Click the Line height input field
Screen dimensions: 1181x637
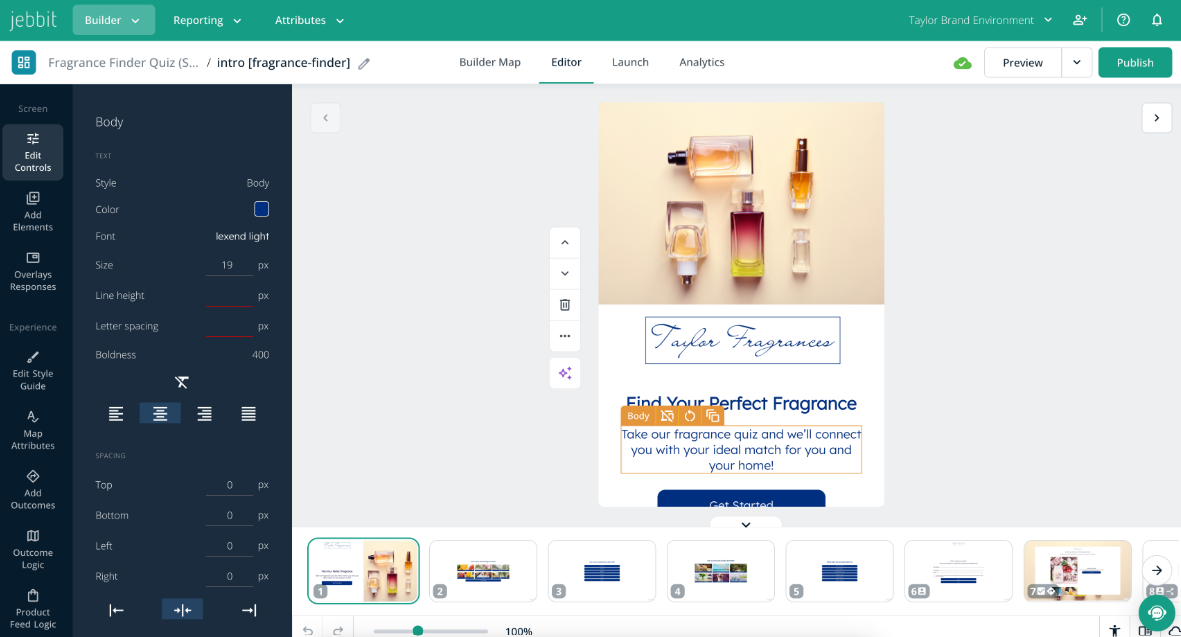pyautogui.click(x=229, y=296)
